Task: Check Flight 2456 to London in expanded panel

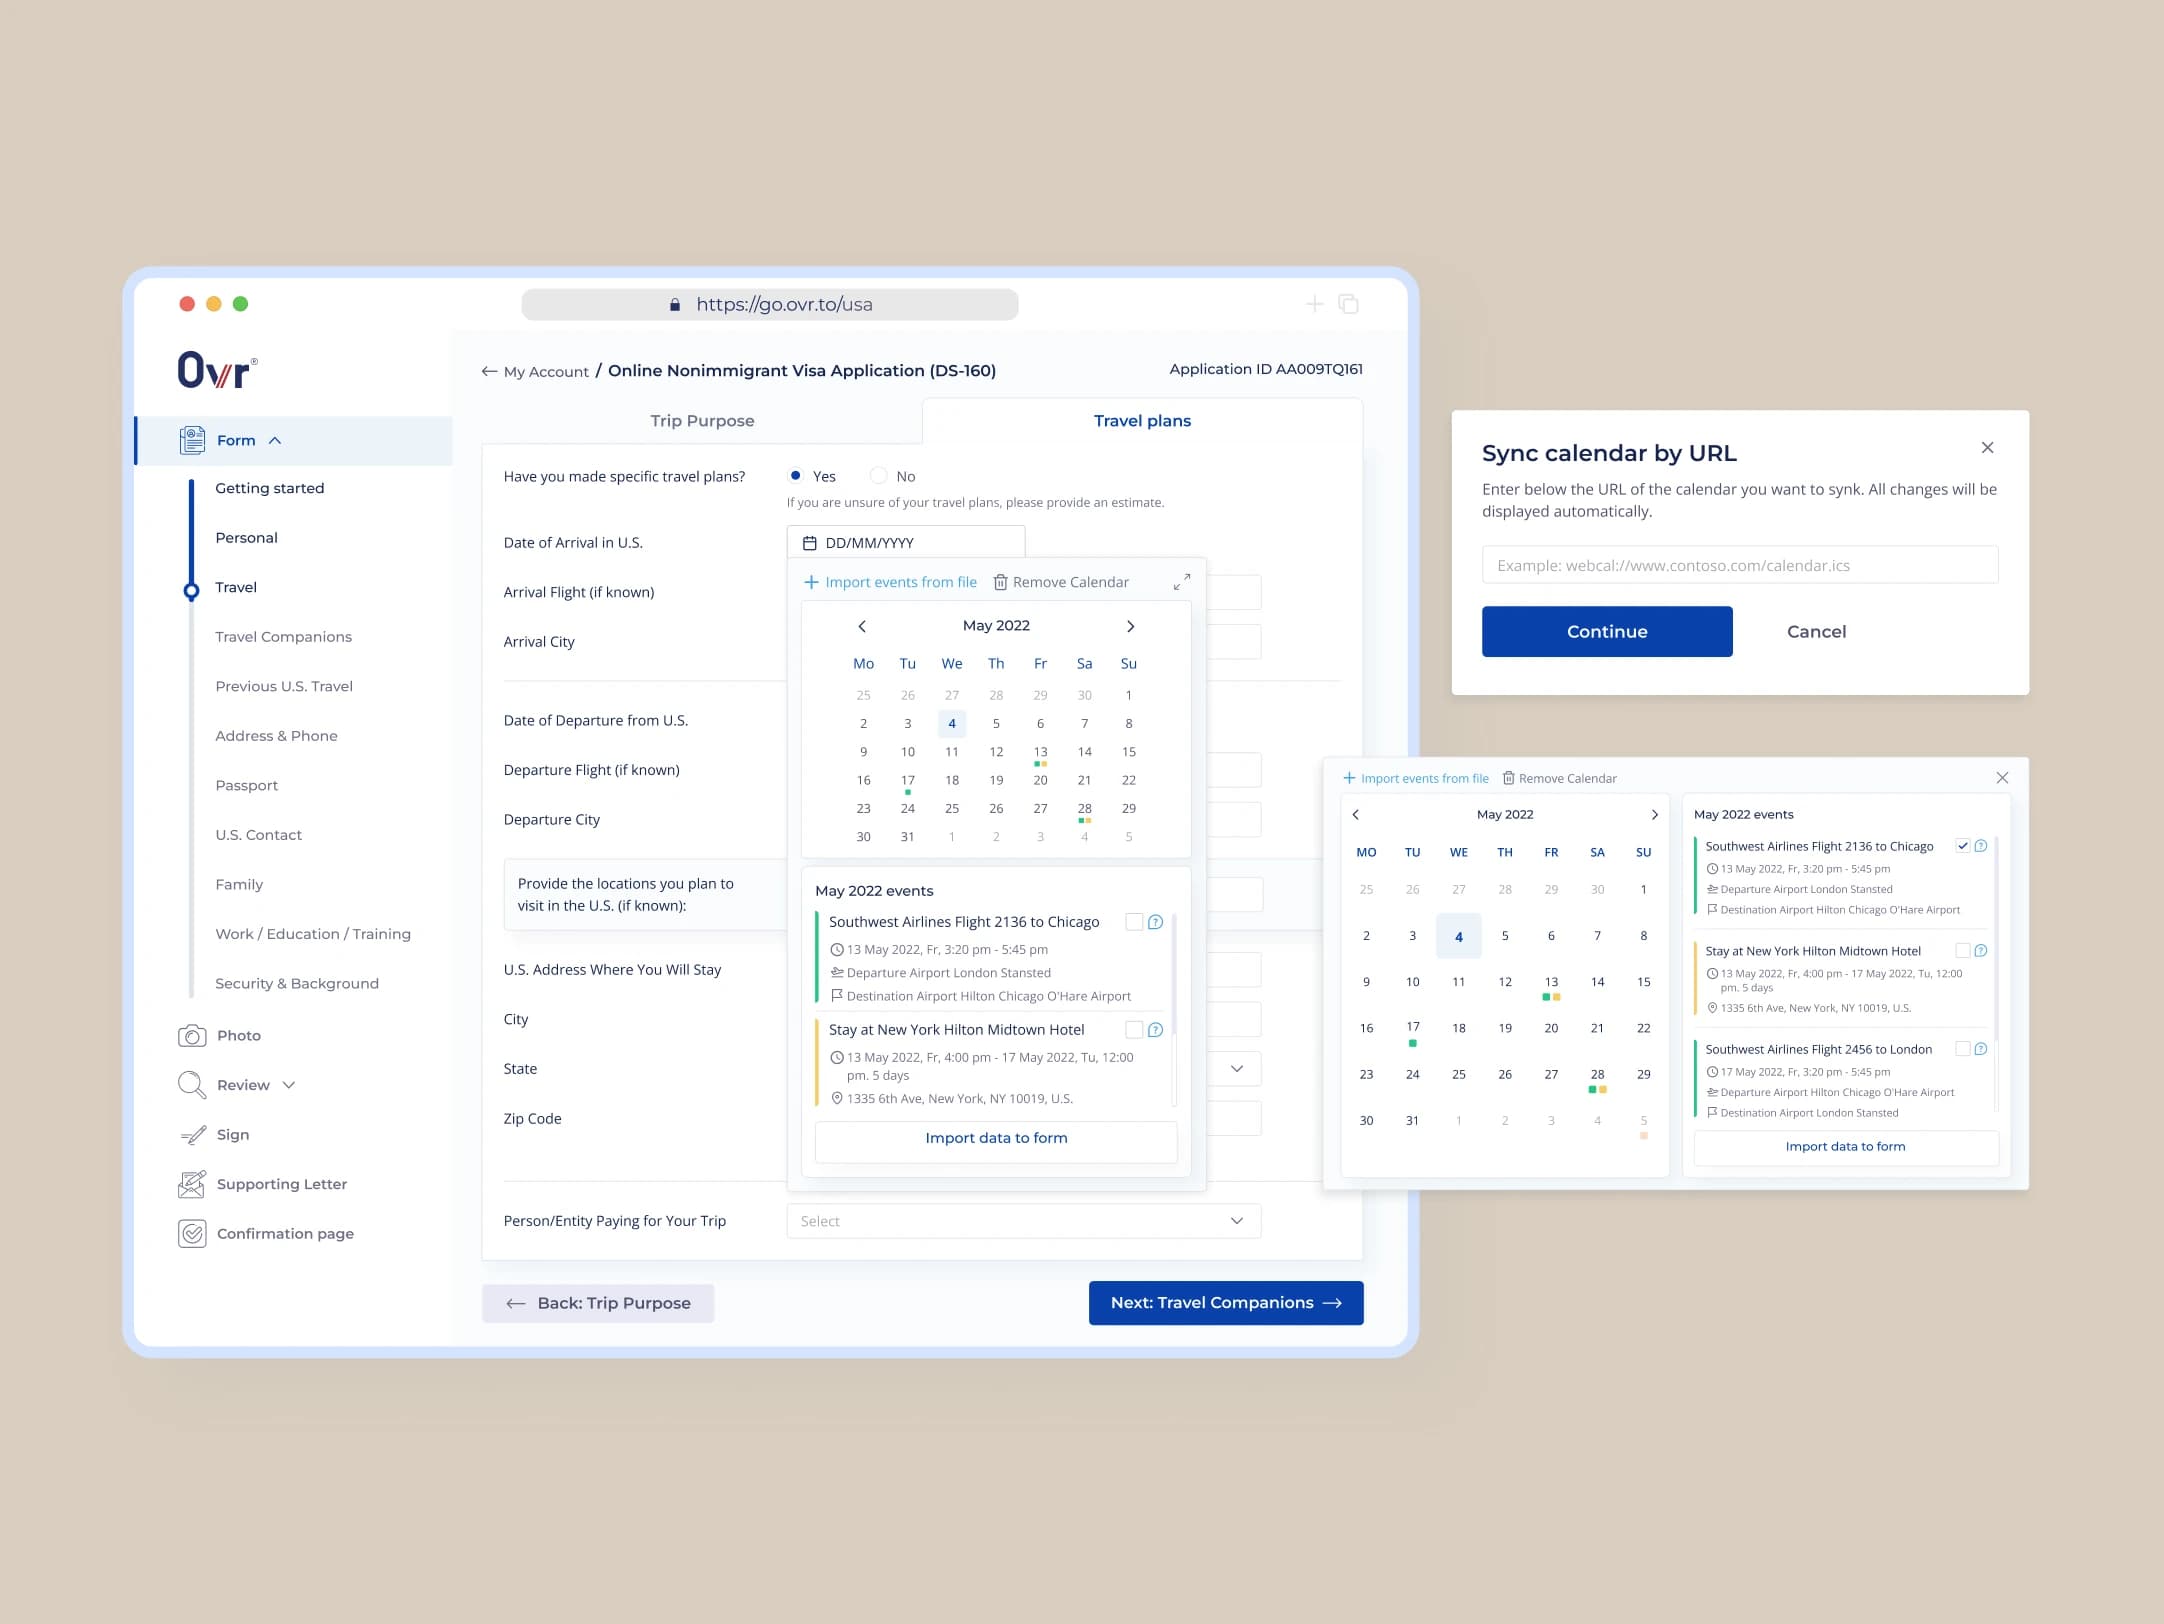Action: coord(1963,1049)
